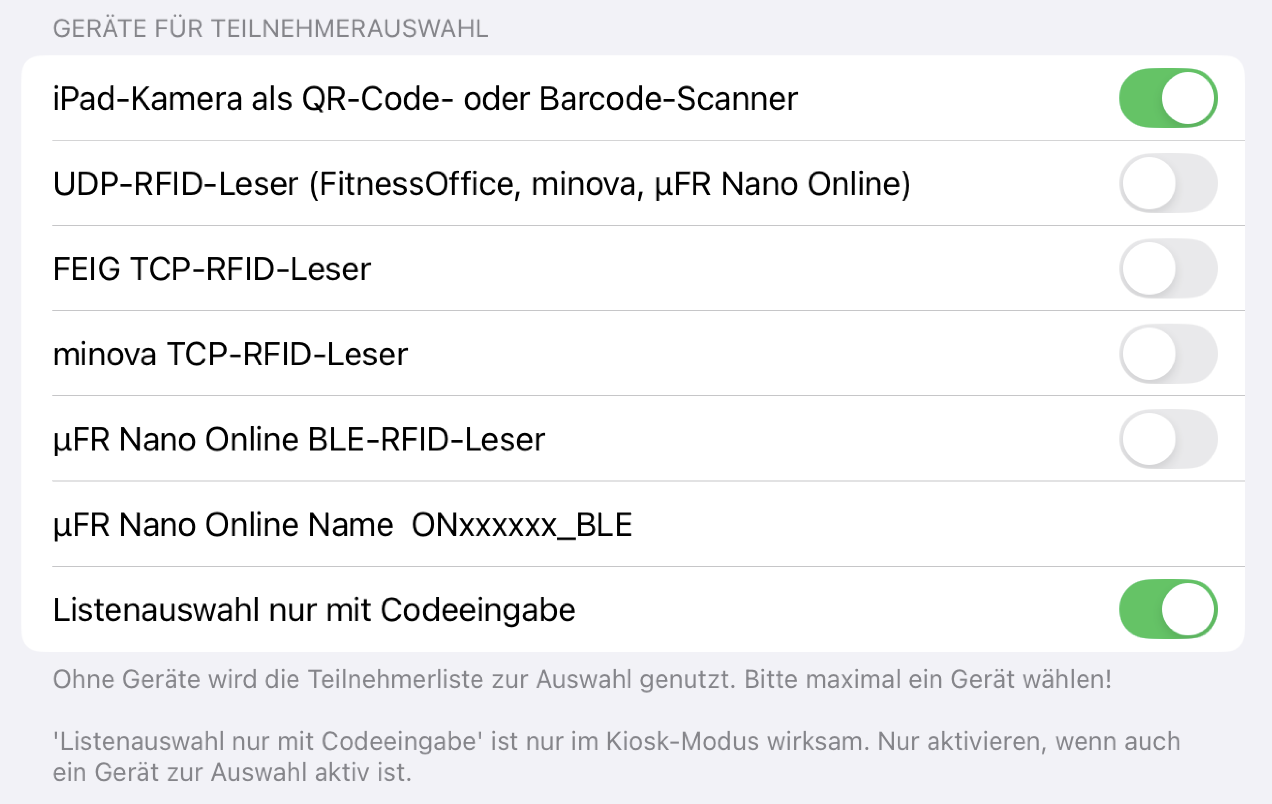Enable the minova TCP-RFID-Leser switch

coord(1167,354)
